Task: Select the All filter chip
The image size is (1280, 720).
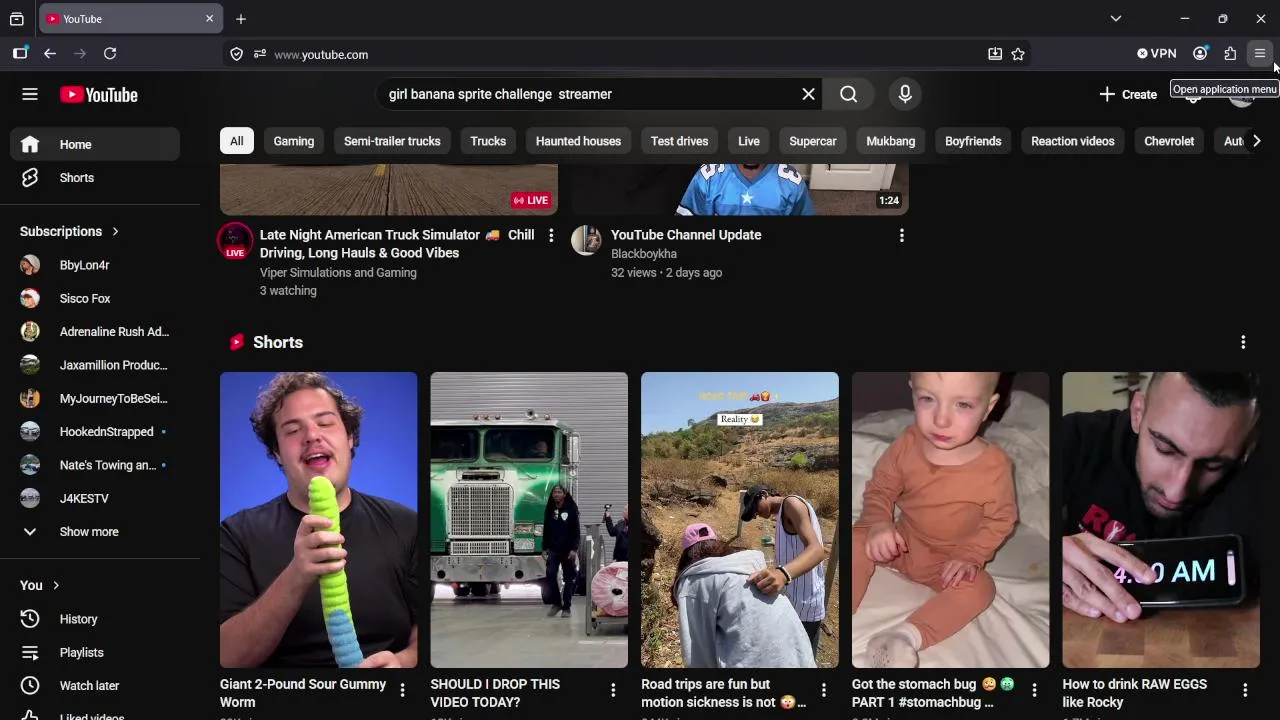Action: tap(237, 141)
